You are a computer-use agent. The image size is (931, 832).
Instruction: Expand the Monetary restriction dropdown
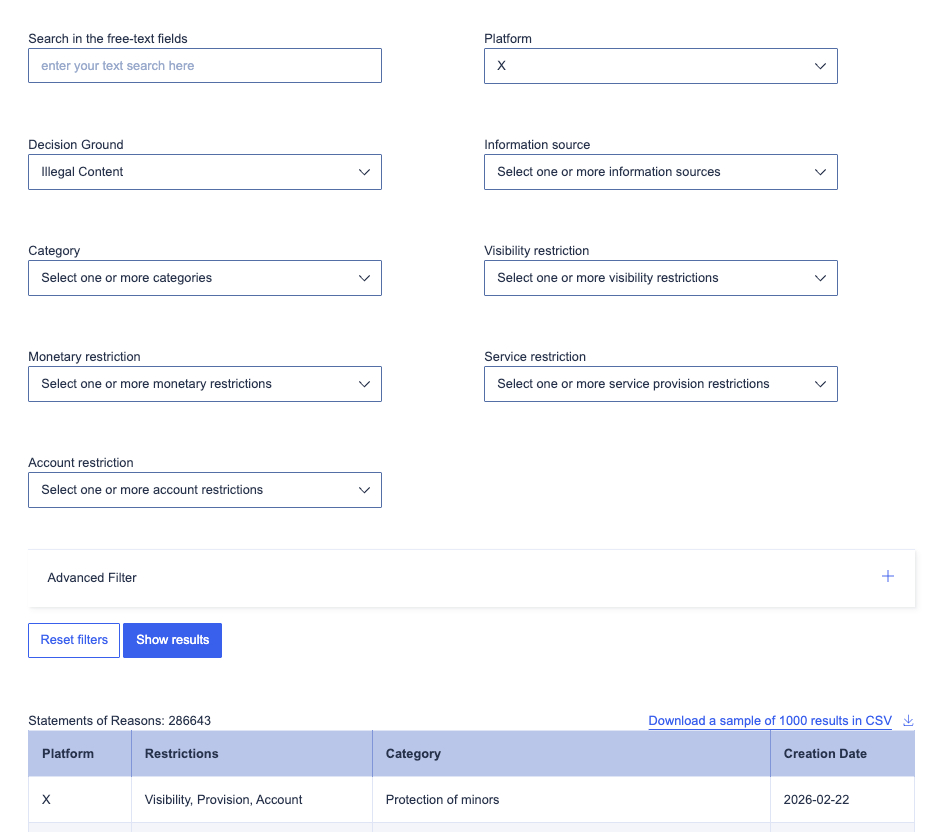click(205, 384)
